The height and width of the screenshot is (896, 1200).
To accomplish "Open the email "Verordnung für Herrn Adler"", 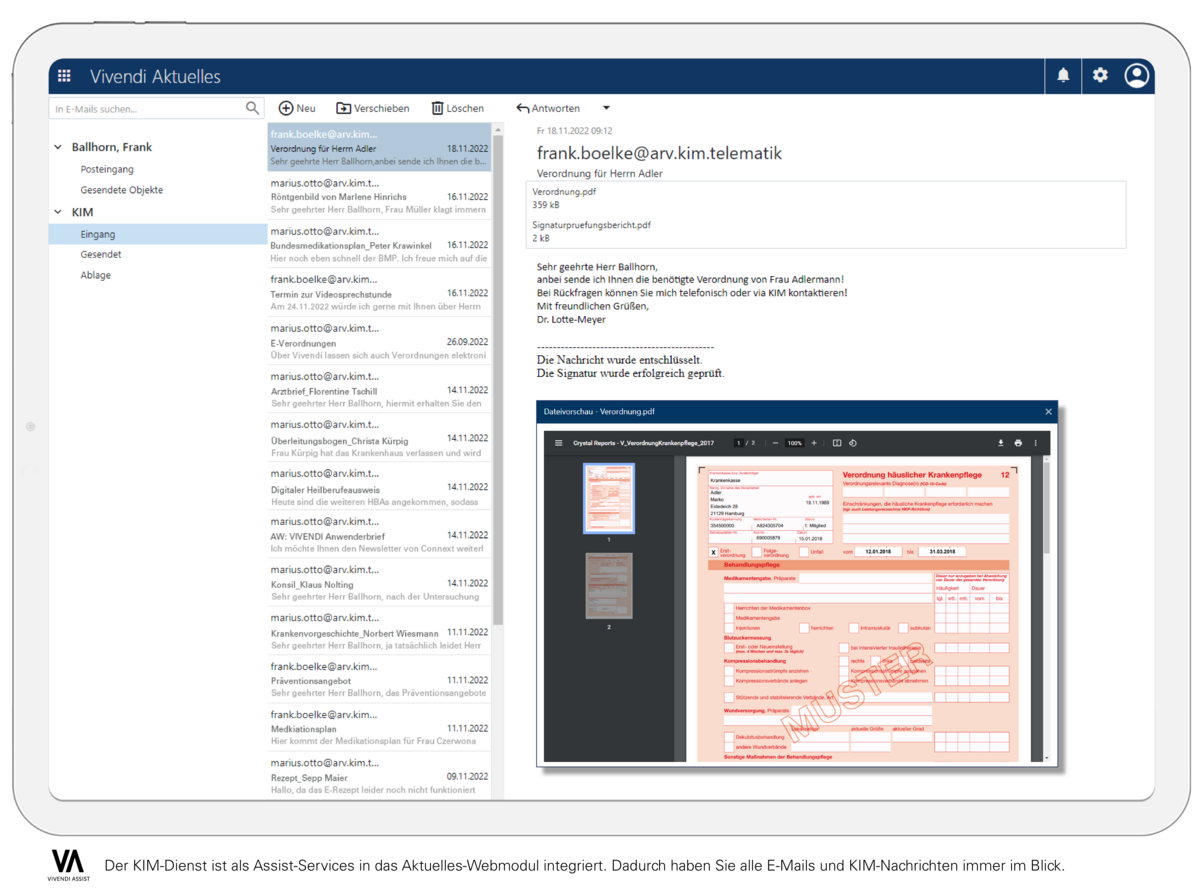I will 380,147.
